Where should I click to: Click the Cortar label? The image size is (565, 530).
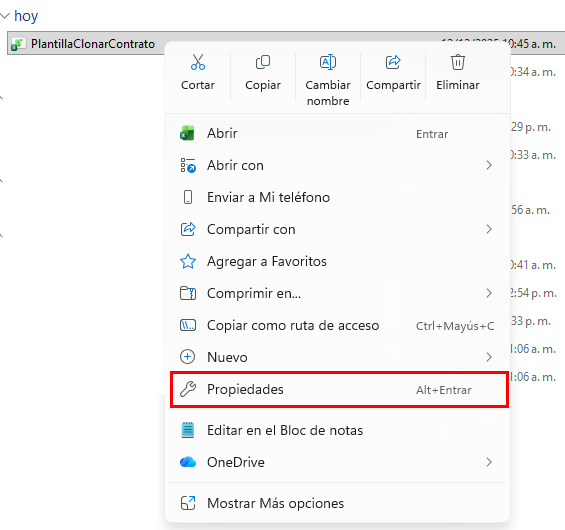click(x=198, y=85)
